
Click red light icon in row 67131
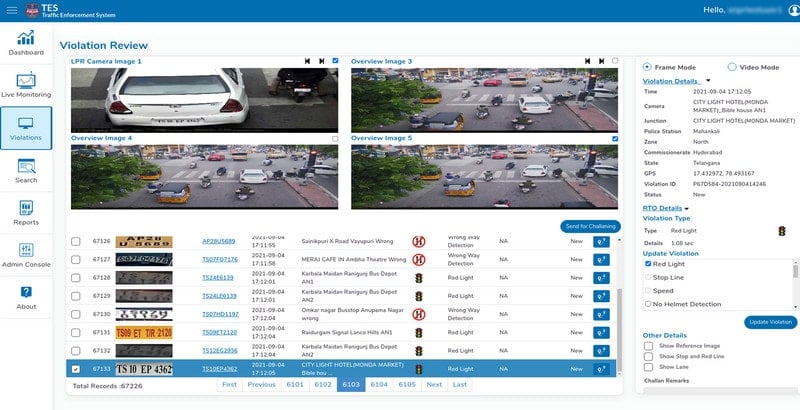[419, 332]
